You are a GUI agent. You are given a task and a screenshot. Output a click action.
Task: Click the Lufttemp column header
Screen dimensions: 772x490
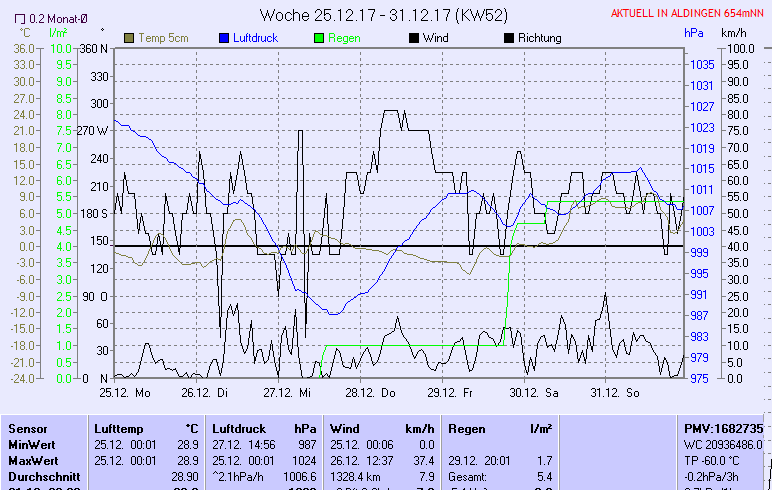[x=119, y=428]
